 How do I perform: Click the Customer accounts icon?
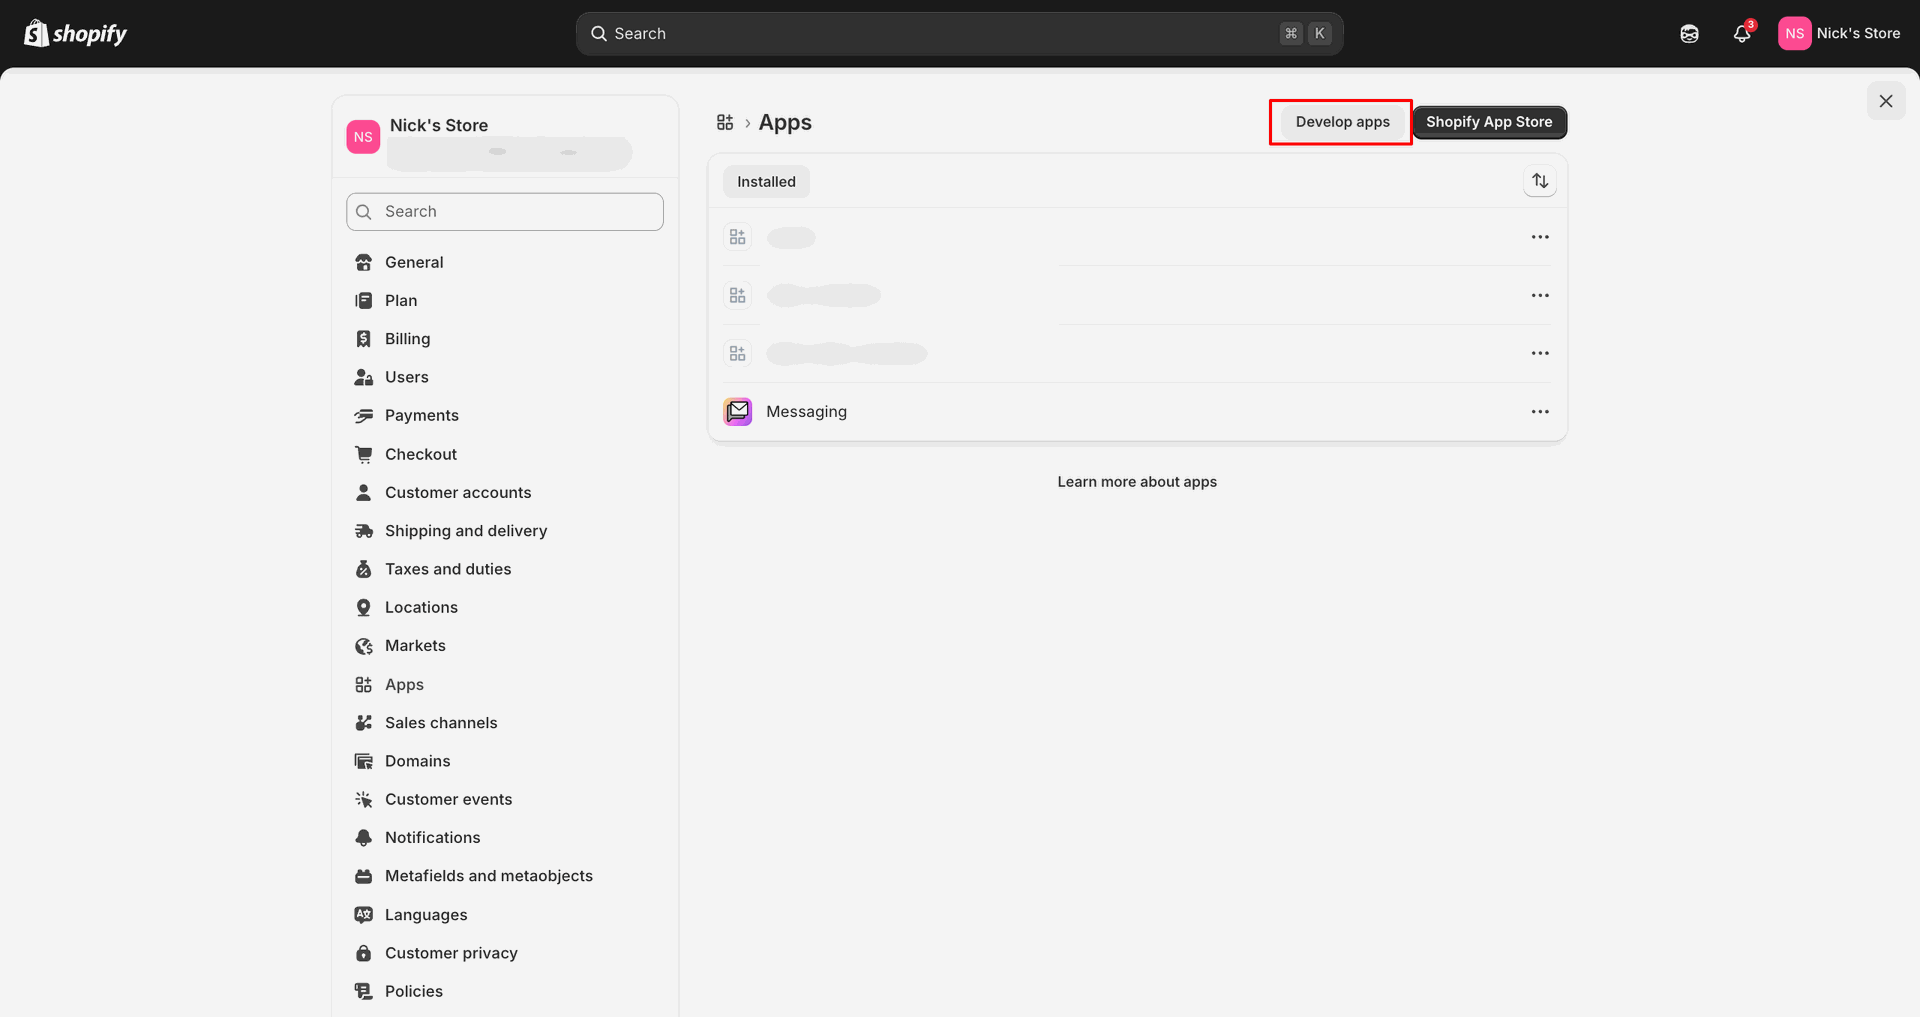364,492
